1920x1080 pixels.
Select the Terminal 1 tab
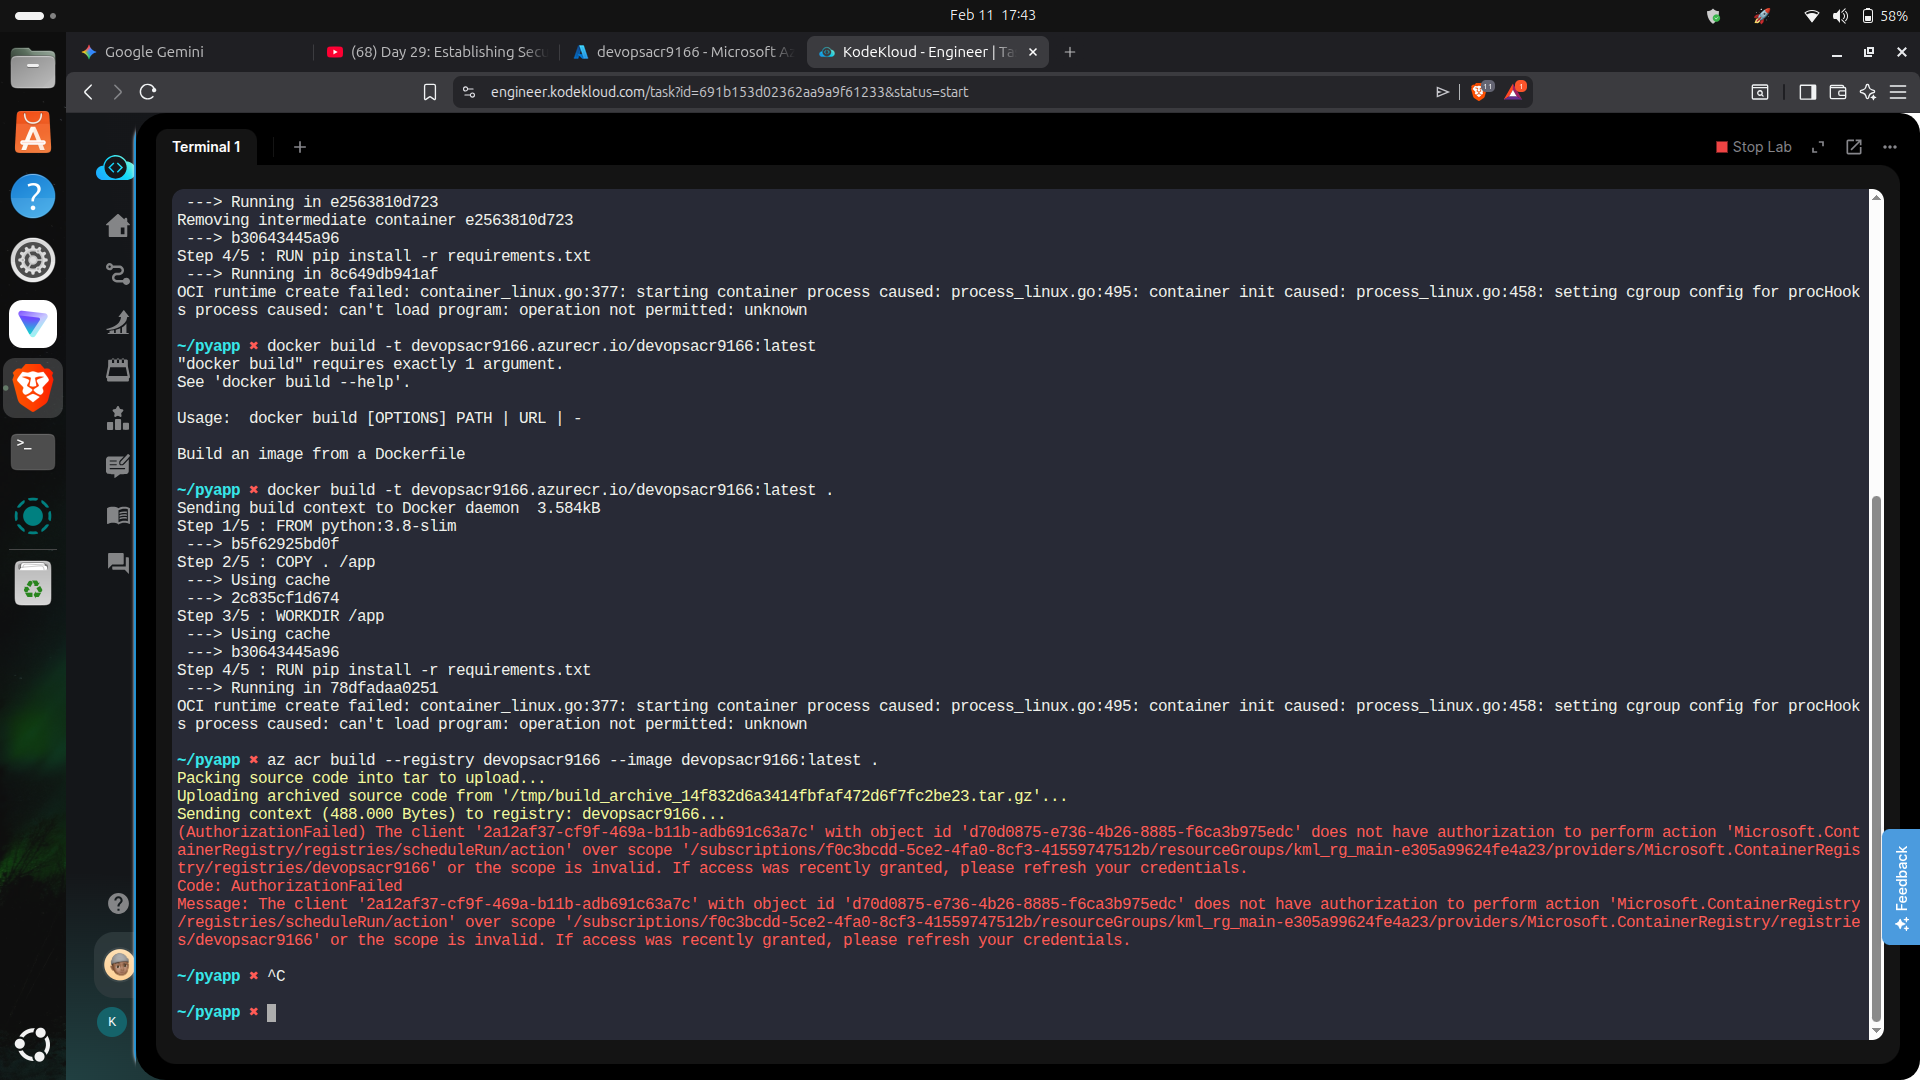[206, 147]
